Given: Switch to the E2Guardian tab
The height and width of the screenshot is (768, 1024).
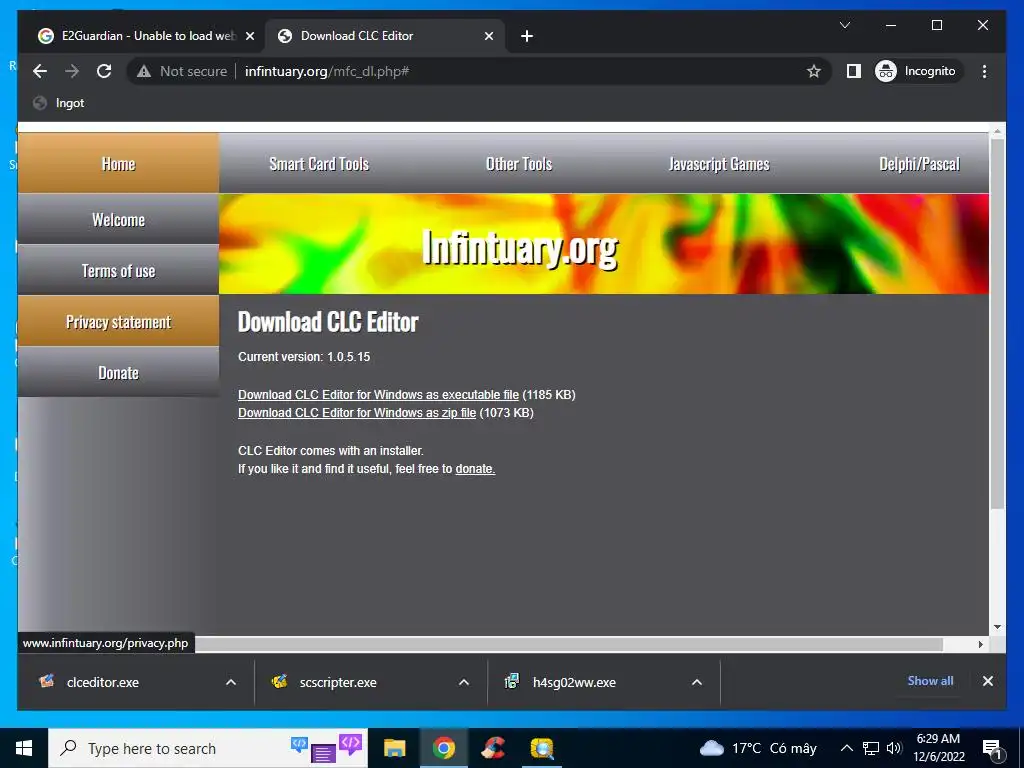Looking at the screenshot, I should (x=147, y=36).
